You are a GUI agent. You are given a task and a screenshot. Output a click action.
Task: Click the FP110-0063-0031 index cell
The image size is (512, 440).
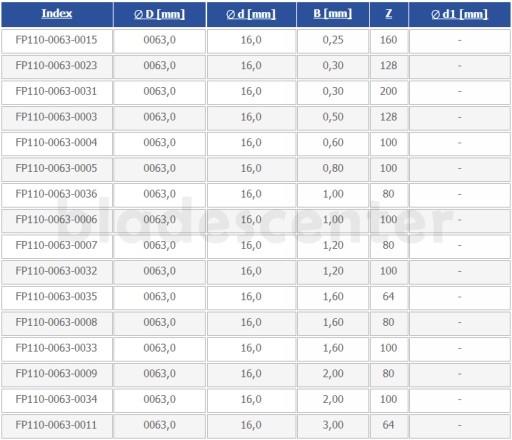coord(57,92)
